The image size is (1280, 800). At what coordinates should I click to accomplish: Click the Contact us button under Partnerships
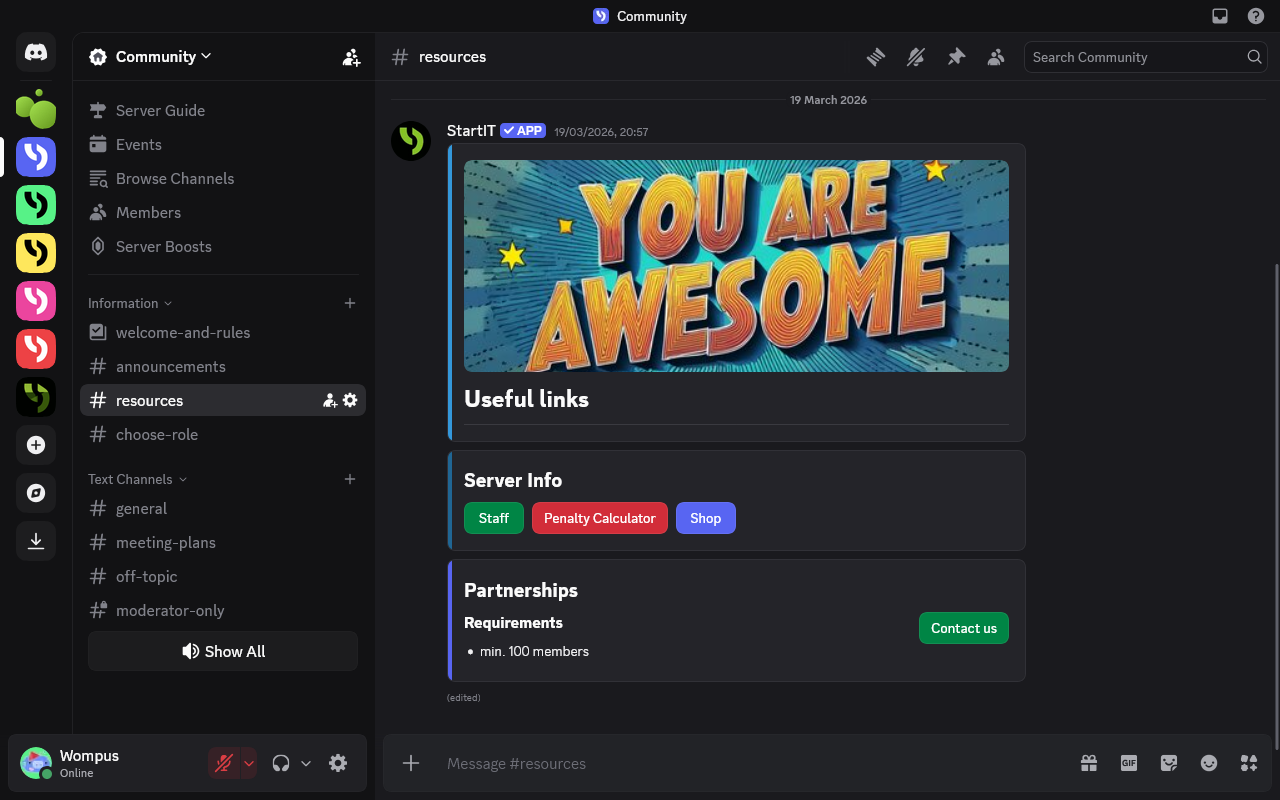pyautogui.click(x=963, y=628)
